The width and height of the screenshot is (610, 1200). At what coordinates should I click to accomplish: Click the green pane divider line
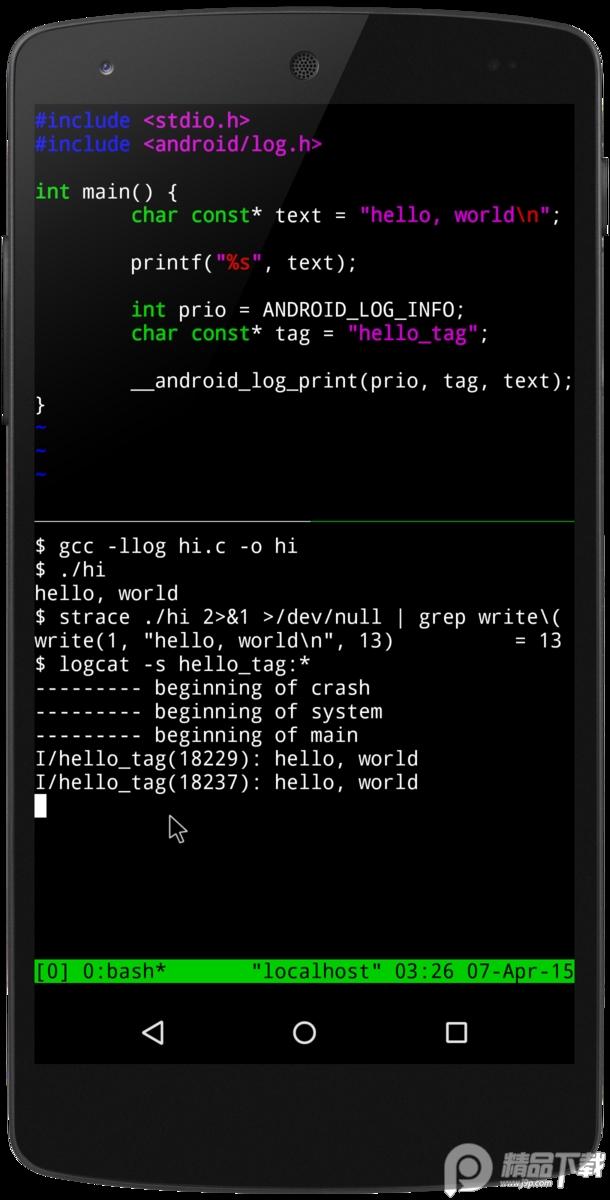tap(305, 521)
